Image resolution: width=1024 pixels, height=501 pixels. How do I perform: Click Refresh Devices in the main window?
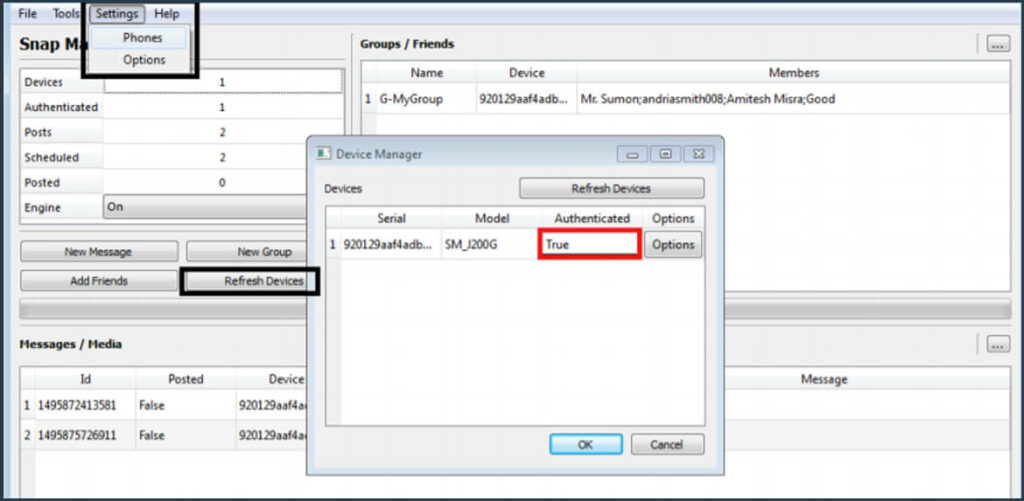(250, 281)
